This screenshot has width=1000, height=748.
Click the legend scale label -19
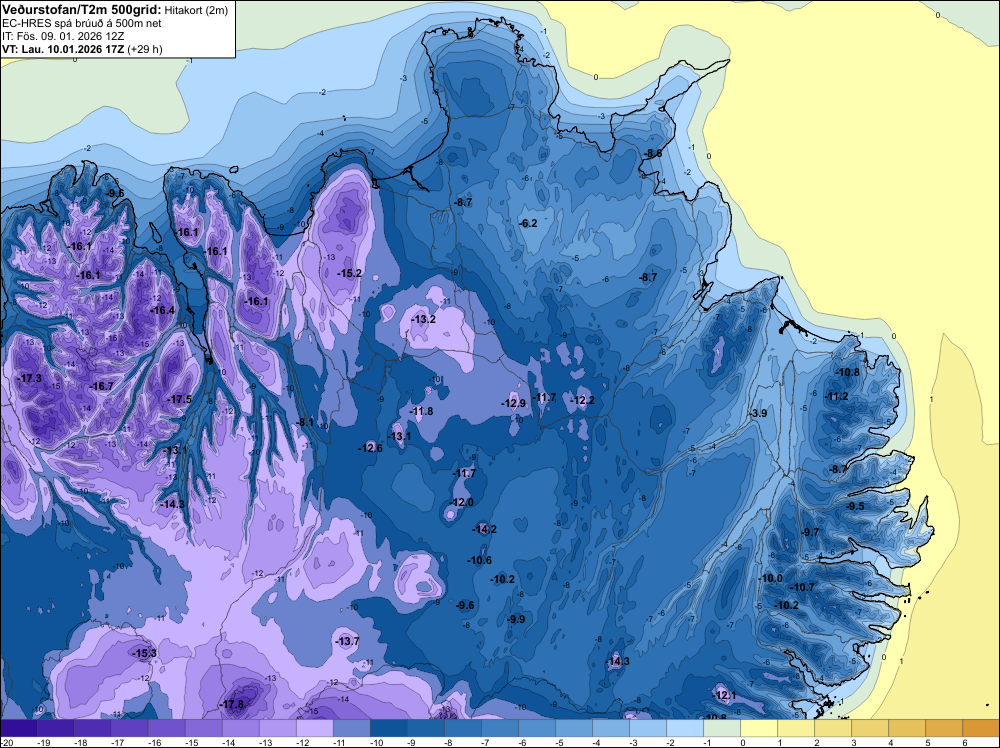tap(43, 743)
